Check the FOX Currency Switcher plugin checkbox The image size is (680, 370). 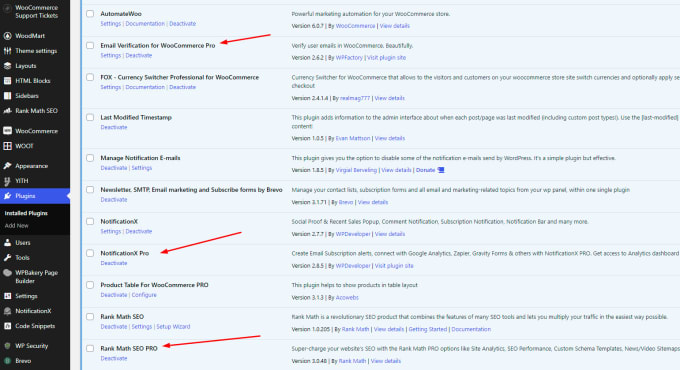[x=90, y=77]
